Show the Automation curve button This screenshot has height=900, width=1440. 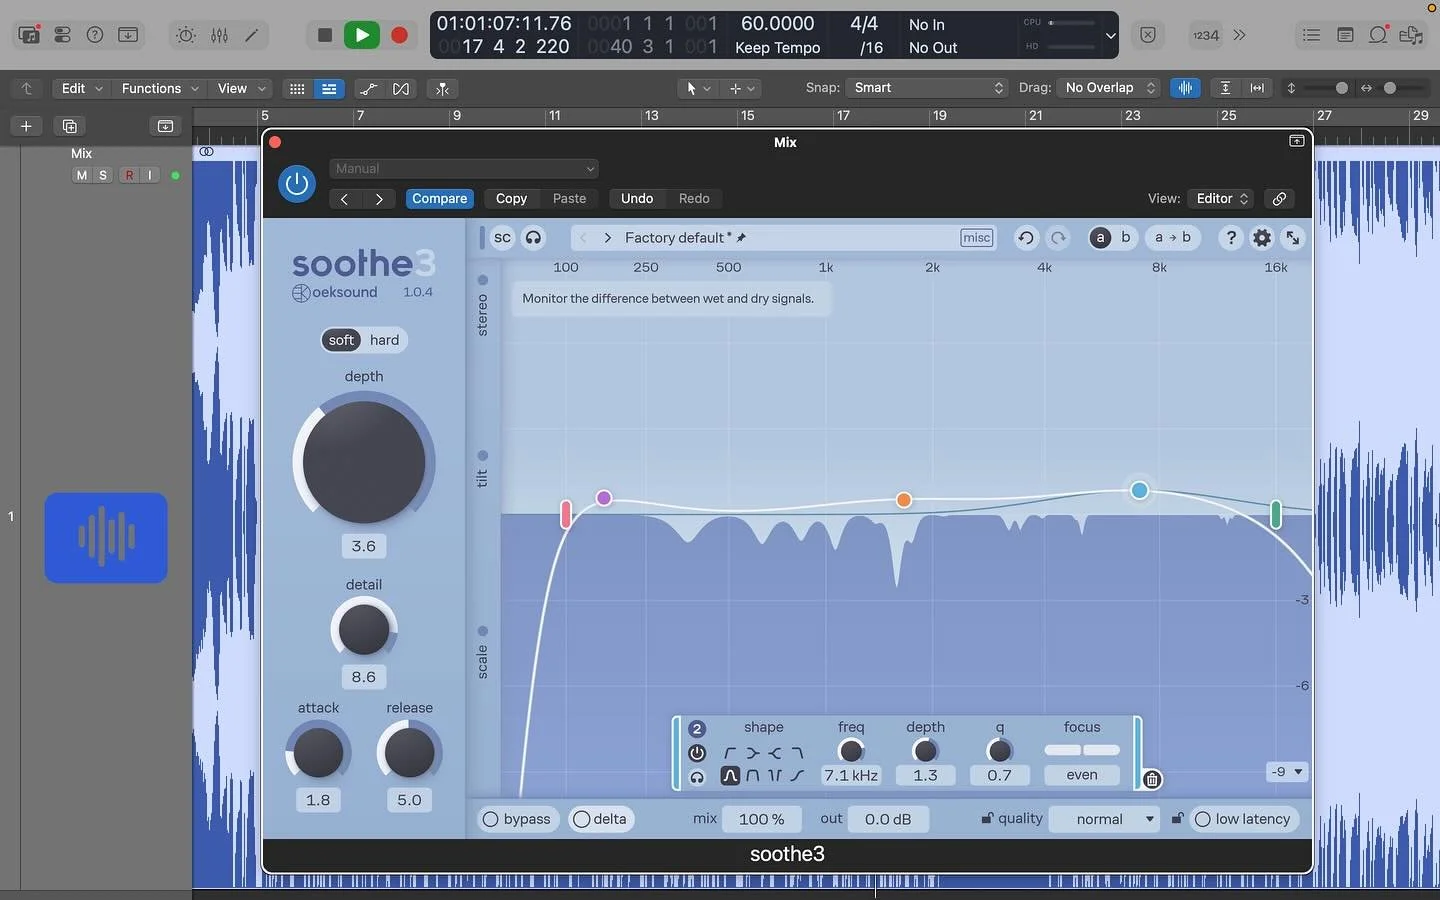[369, 89]
